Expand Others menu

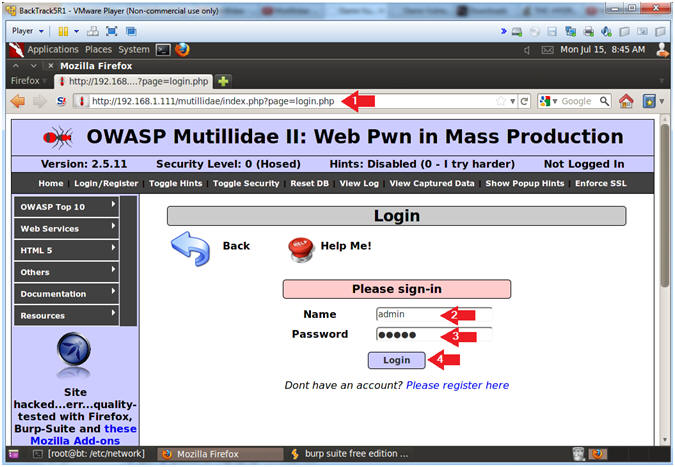66,272
